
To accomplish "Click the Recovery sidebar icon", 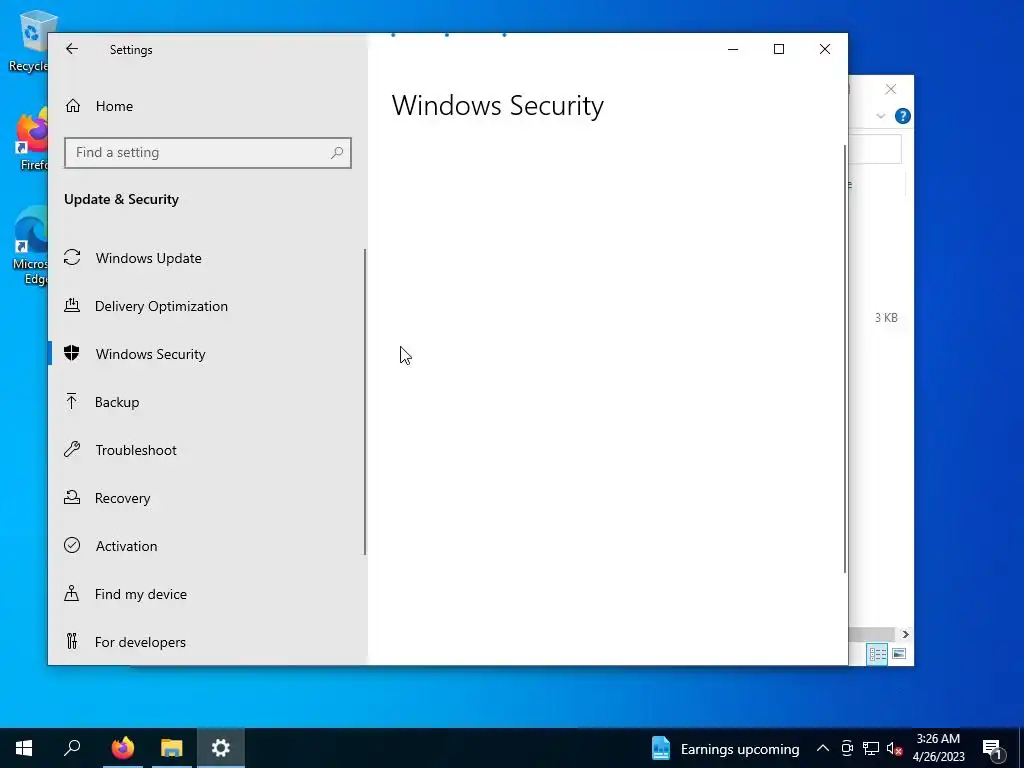I will click(x=72, y=497).
